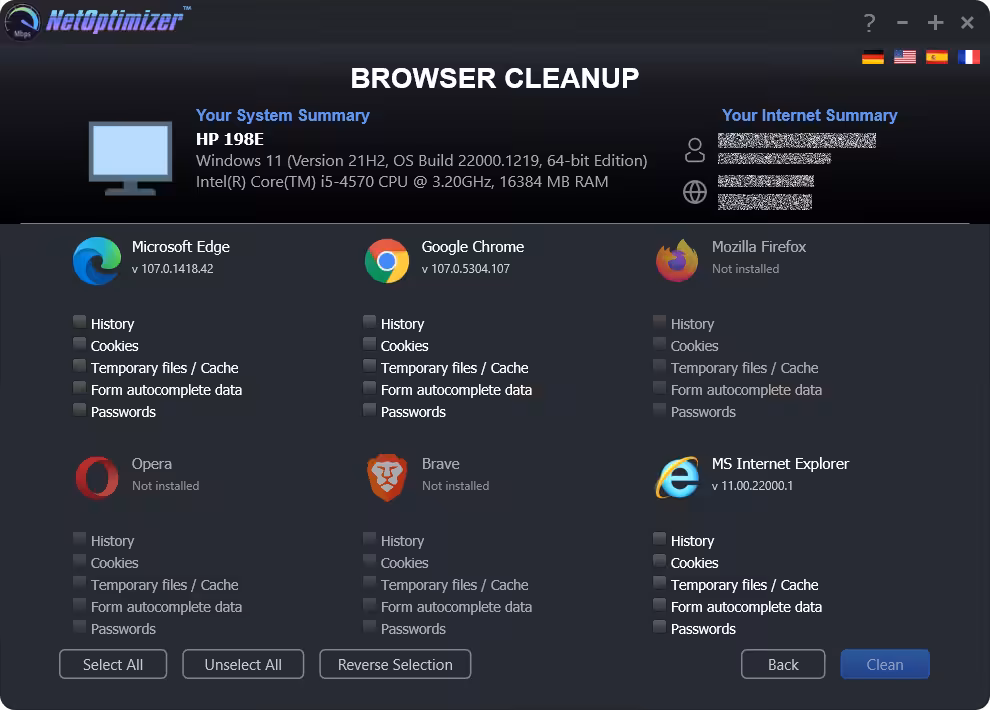The image size is (990, 710).
Task: Toggle History checkbox for Internet Explorer
Action: point(660,539)
